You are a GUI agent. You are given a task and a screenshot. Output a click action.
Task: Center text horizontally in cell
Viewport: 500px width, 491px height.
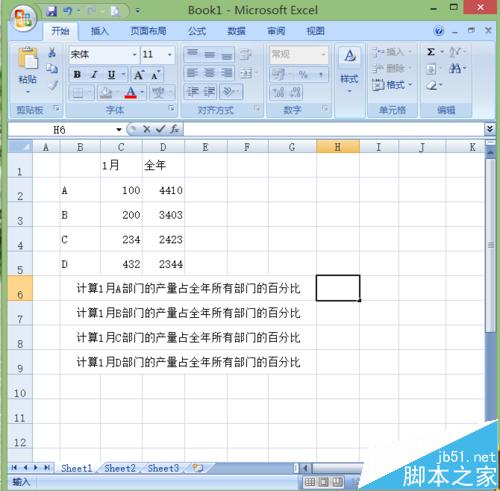[209, 73]
